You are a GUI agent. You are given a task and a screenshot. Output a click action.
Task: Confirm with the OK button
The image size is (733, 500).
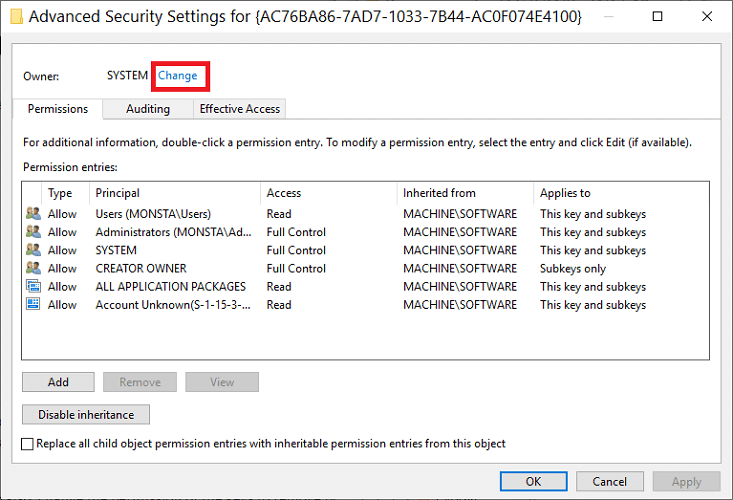533,481
